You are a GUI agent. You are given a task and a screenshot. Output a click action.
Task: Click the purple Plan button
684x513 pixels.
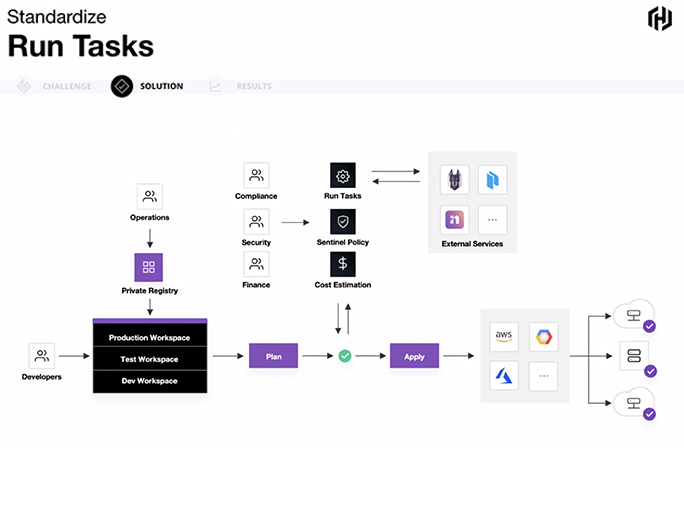[x=274, y=356]
